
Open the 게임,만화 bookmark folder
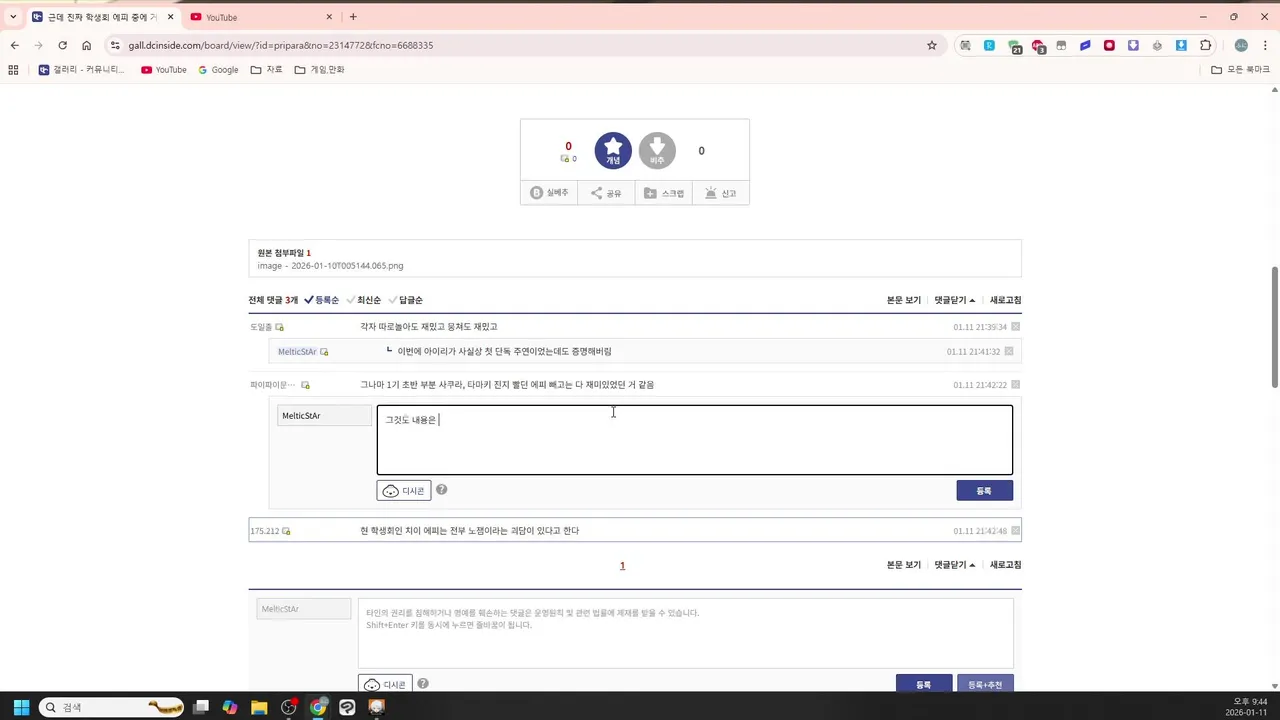click(x=319, y=70)
